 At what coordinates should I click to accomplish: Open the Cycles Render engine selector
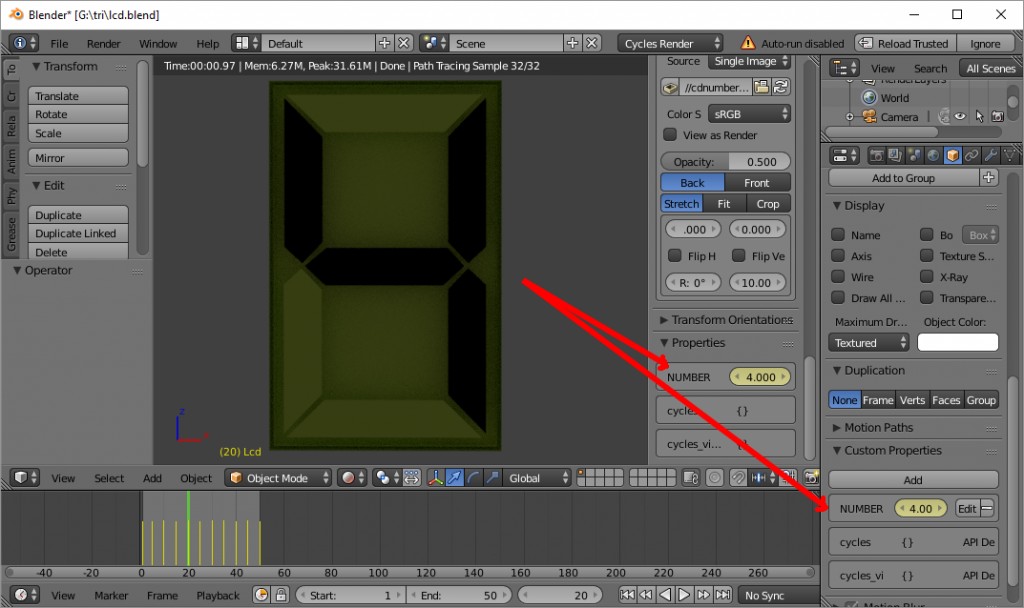click(x=668, y=43)
